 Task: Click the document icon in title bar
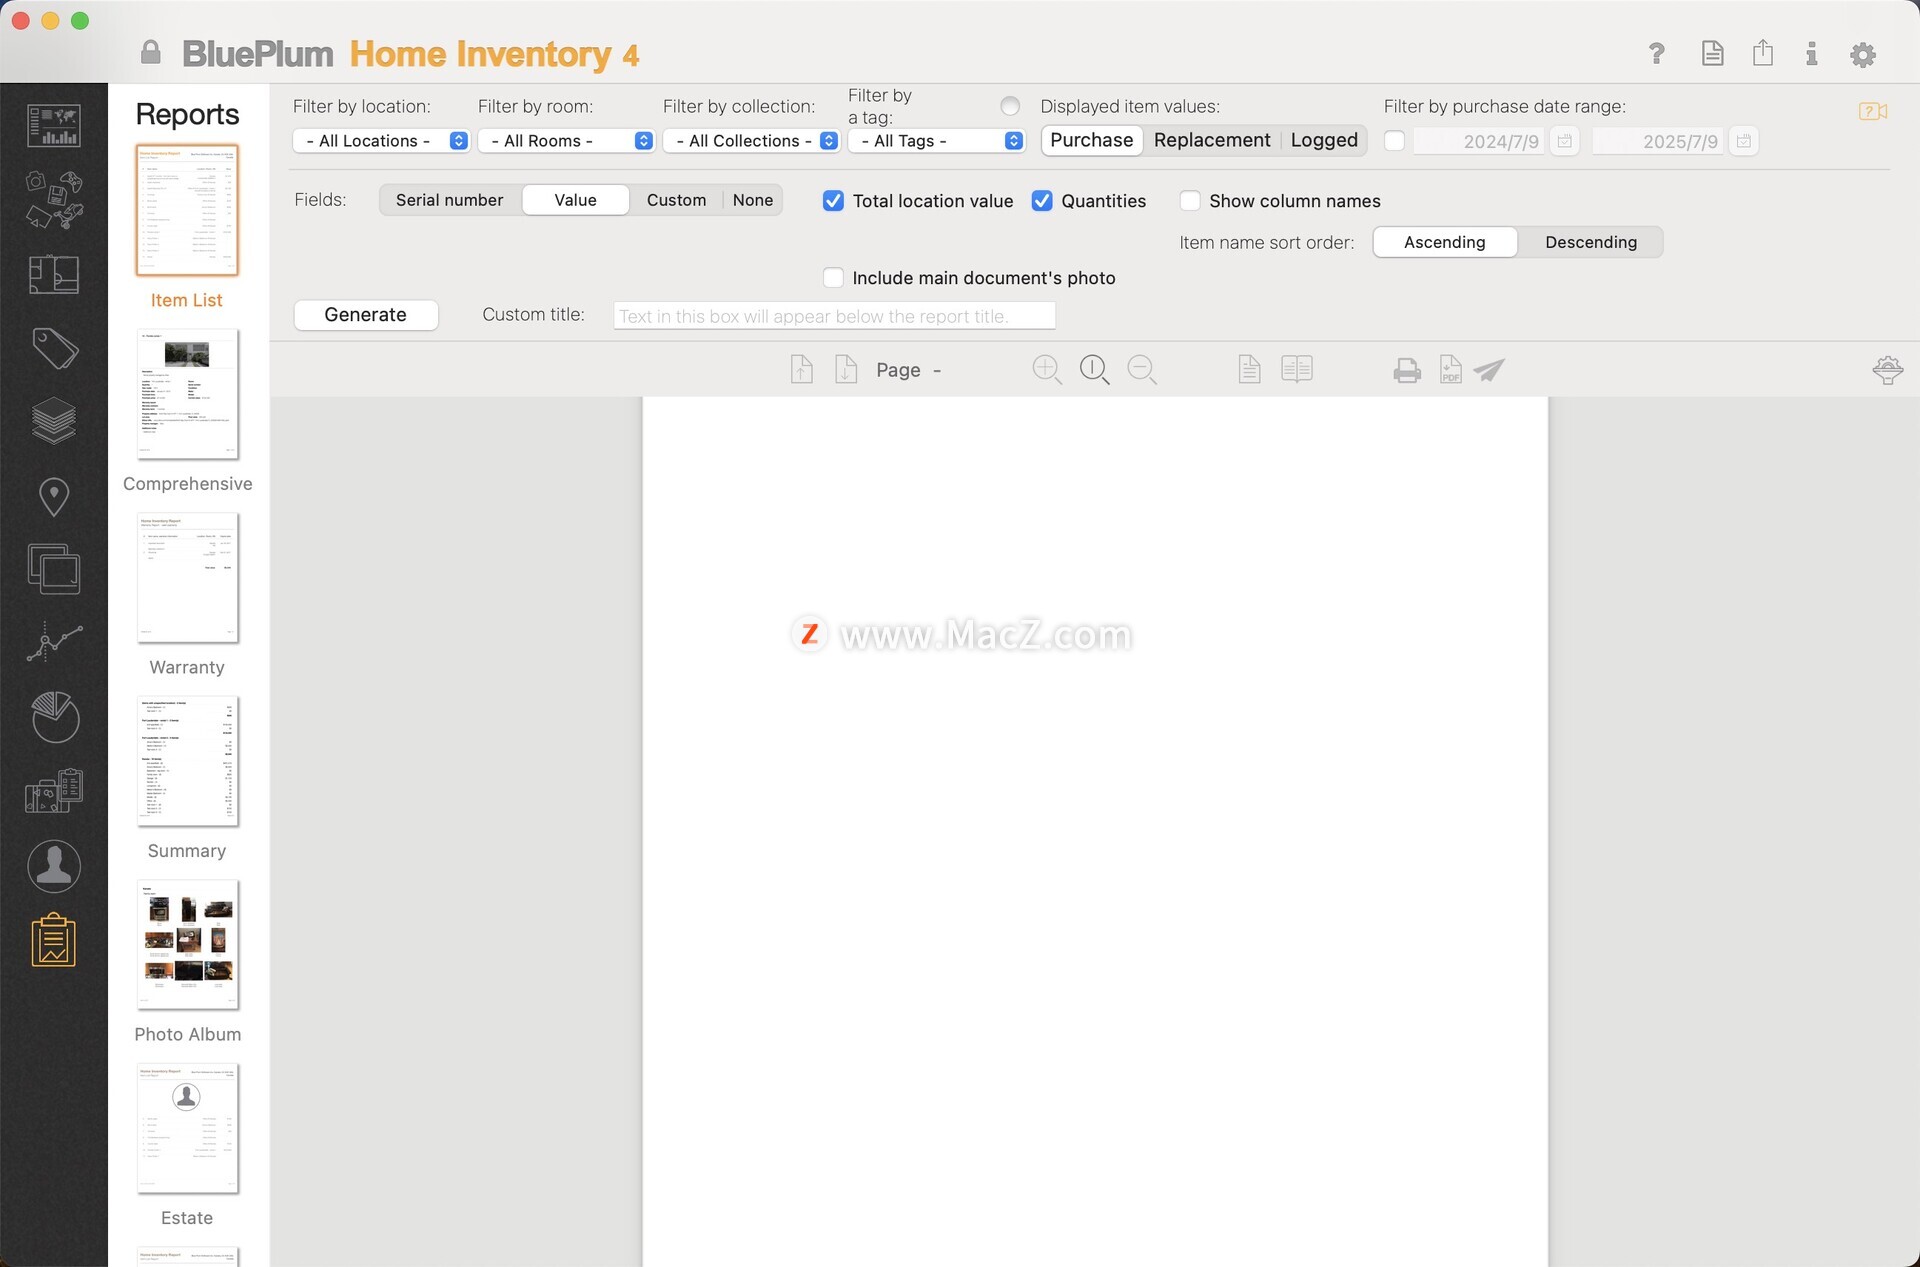coord(1712,53)
